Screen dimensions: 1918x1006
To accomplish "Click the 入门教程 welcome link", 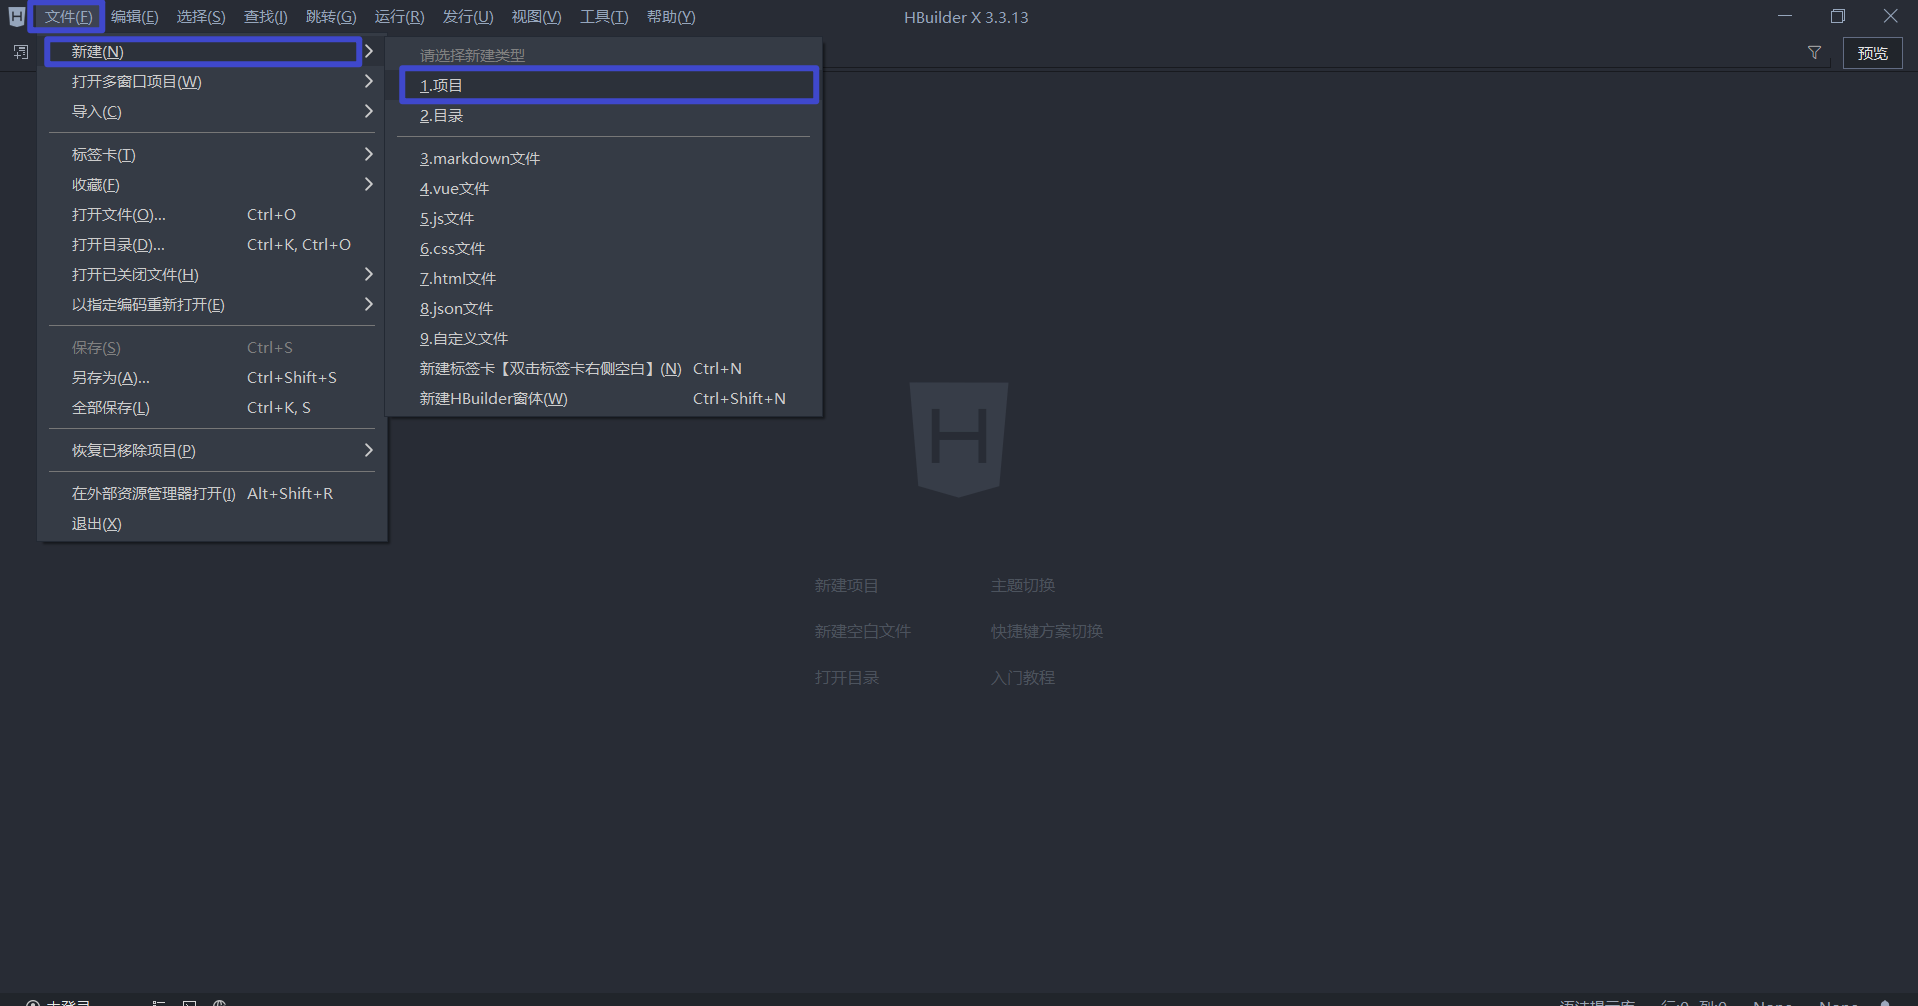I will pos(1022,678).
